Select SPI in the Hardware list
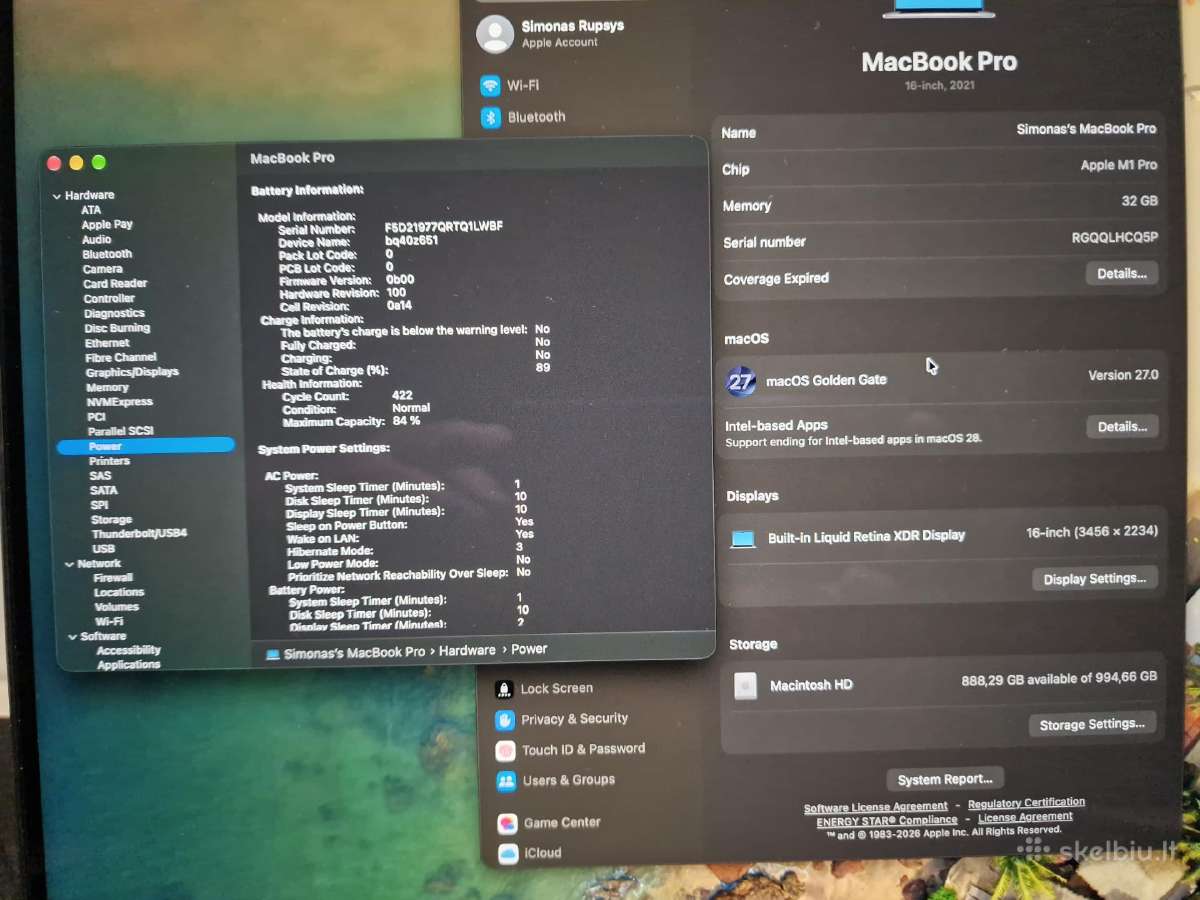Screen dimensions: 1200x900 coord(99,505)
